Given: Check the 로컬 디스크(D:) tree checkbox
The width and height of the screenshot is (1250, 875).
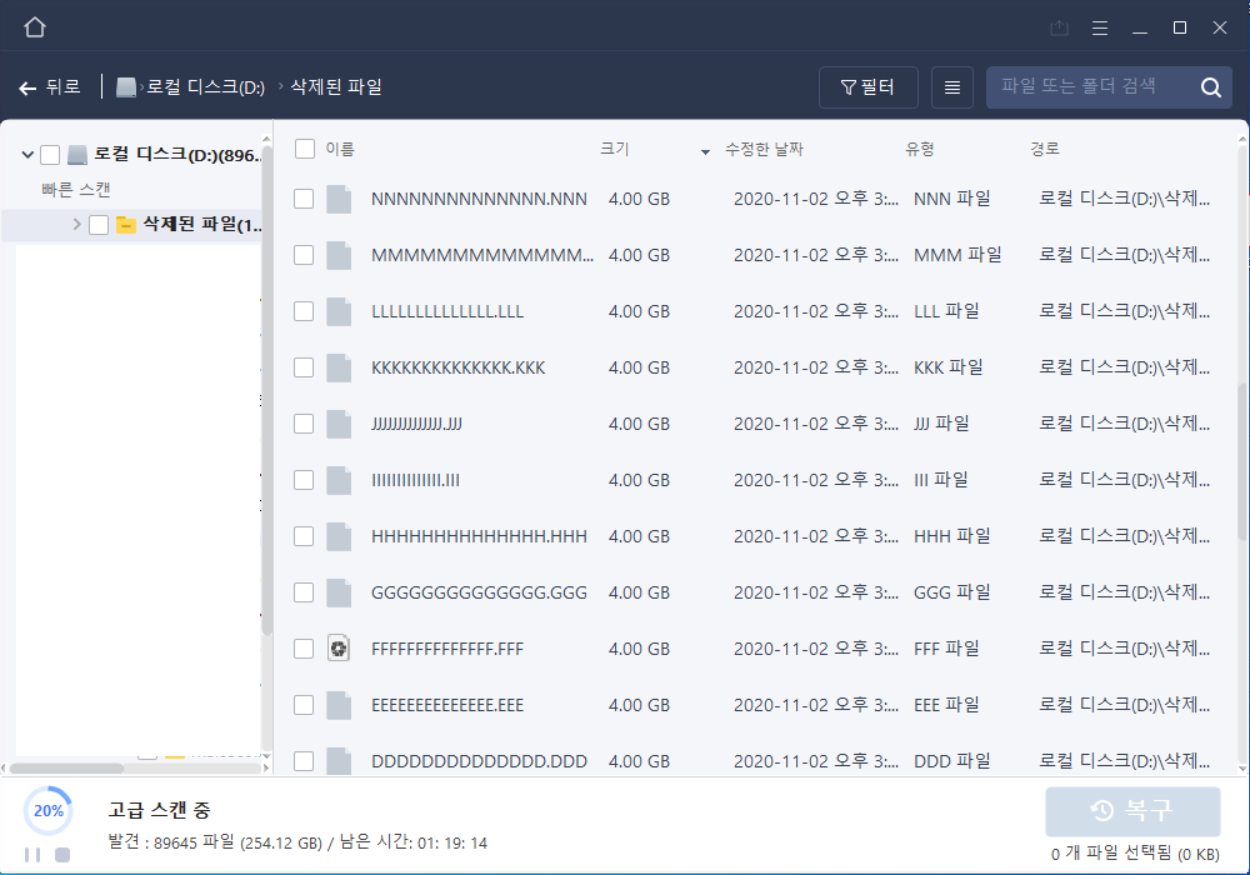Looking at the screenshot, I should pos(50,155).
